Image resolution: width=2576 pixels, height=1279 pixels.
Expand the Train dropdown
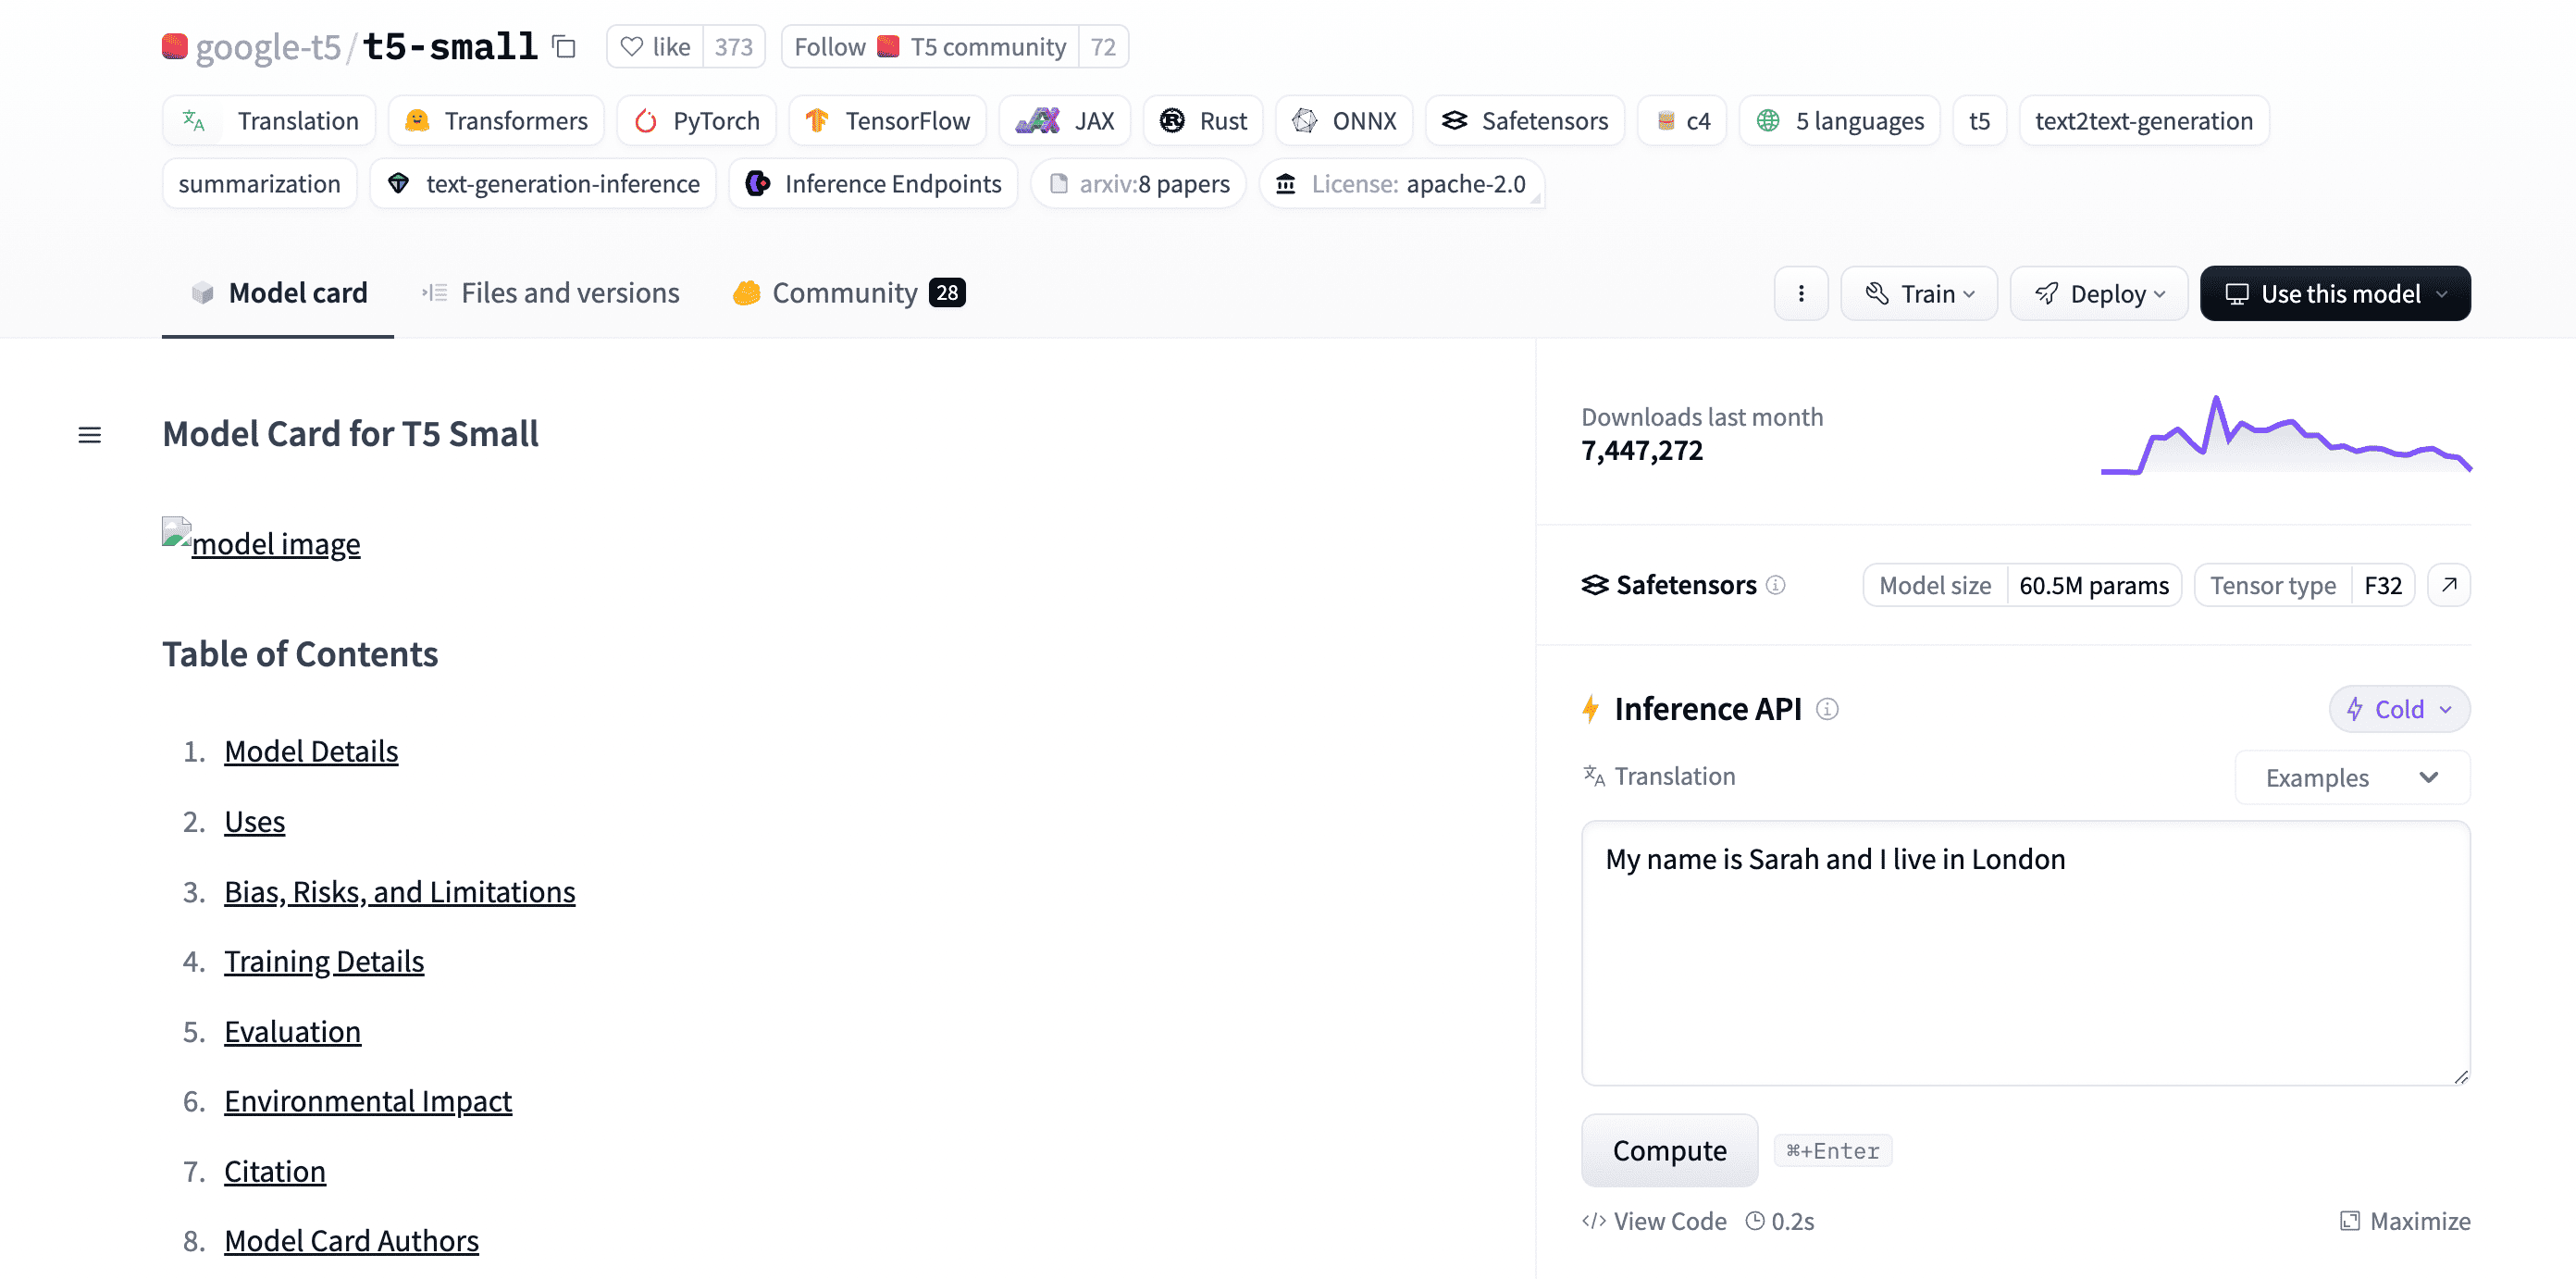[x=1918, y=293]
